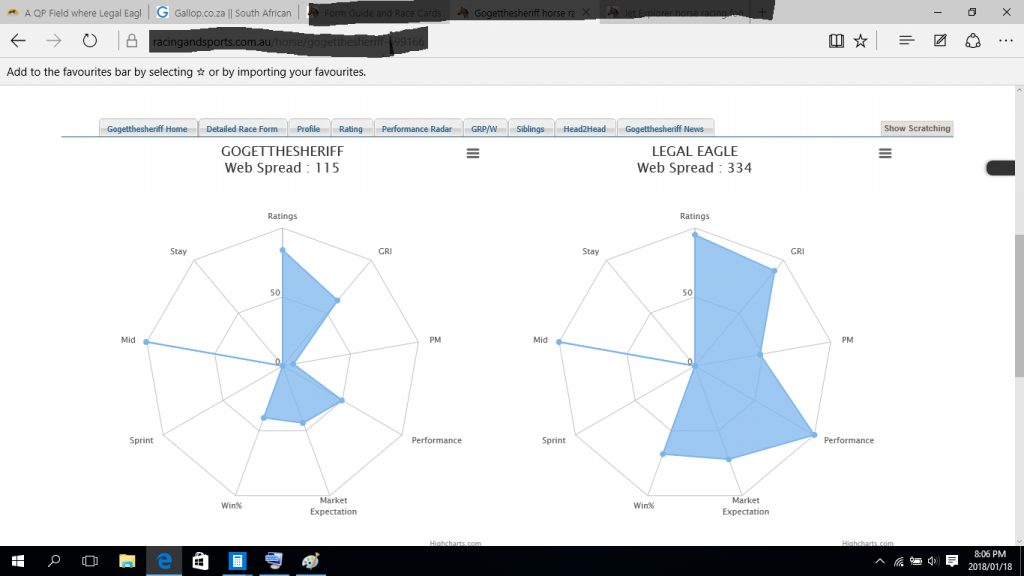Click the Show Scratching button
This screenshot has height=576, width=1024.
click(916, 129)
